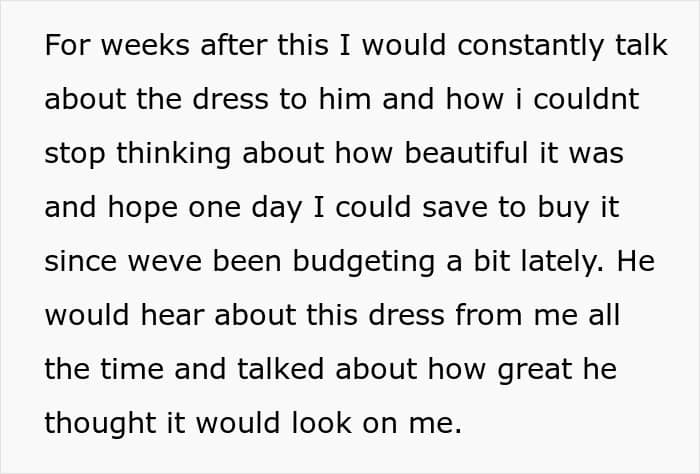Click the word "weve" in fifth line
700x474 pixels.
[x=165, y=263]
